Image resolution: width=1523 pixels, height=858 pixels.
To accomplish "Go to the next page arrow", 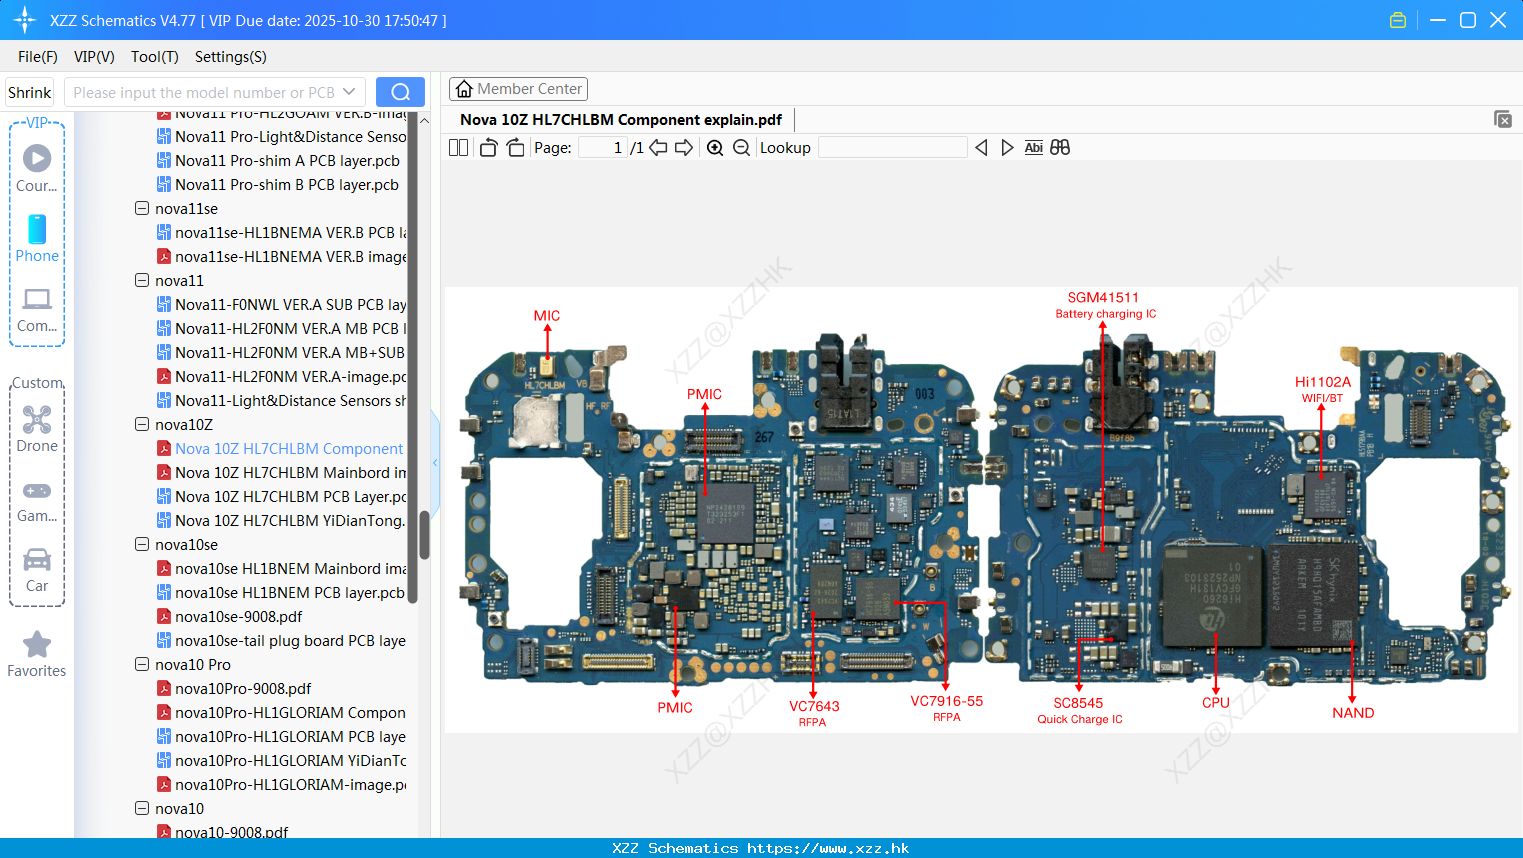I will pyautogui.click(x=684, y=148).
